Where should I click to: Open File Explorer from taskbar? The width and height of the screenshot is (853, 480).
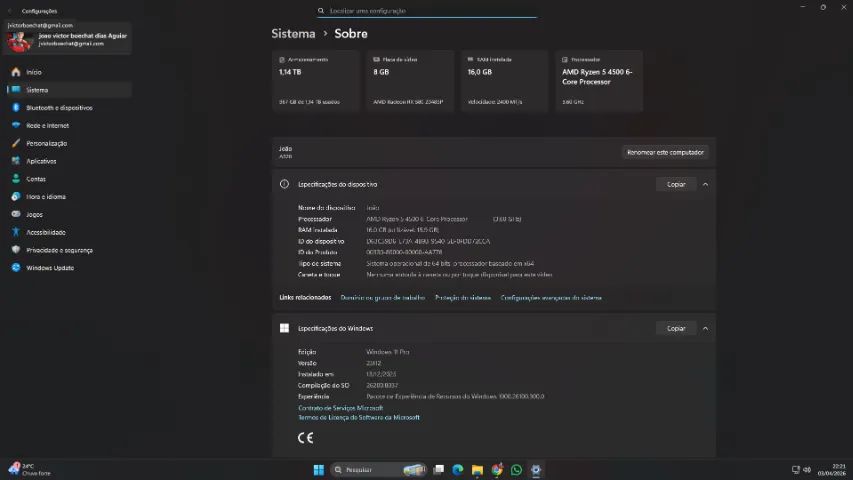[x=477, y=470]
